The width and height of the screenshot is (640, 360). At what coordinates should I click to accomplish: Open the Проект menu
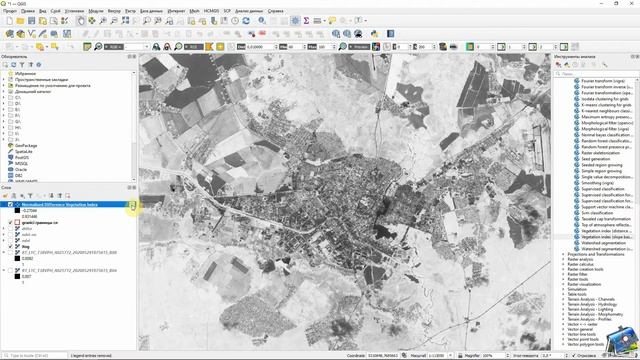[x=10, y=11]
